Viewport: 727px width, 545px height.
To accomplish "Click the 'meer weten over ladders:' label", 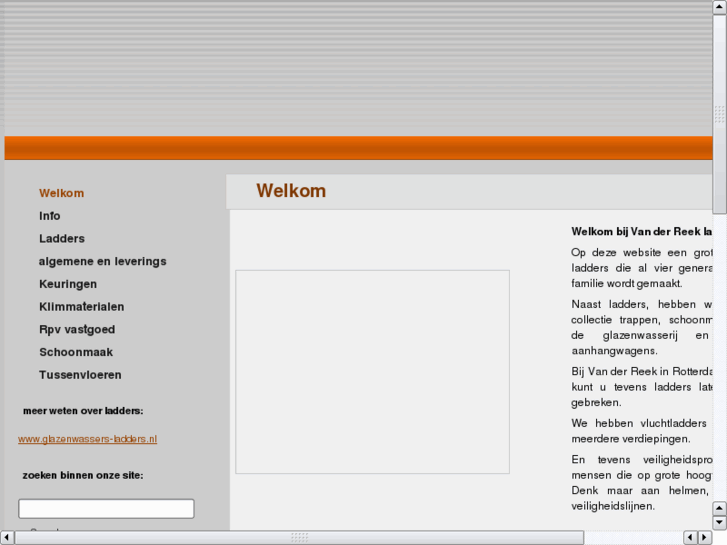I will tap(83, 411).
